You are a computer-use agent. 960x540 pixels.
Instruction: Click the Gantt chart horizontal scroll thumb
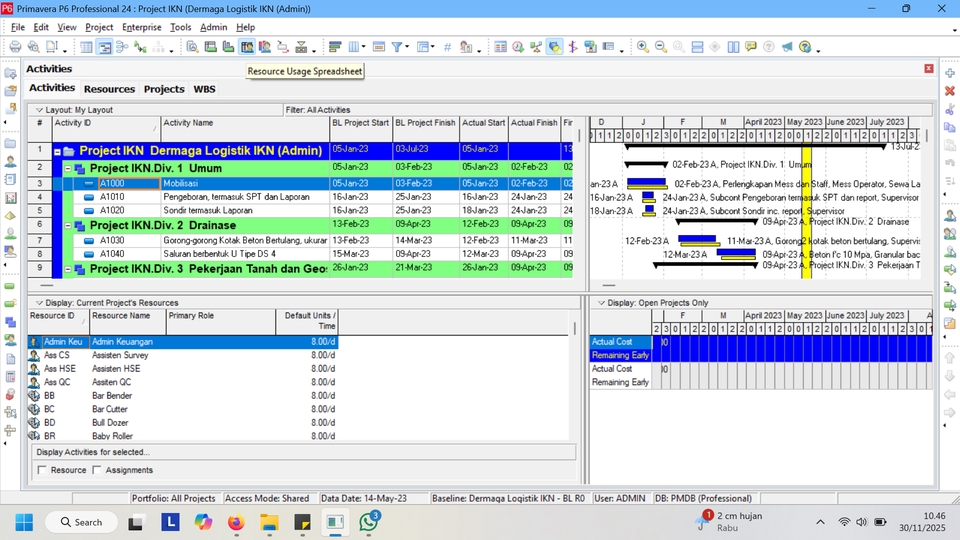[609, 285]
